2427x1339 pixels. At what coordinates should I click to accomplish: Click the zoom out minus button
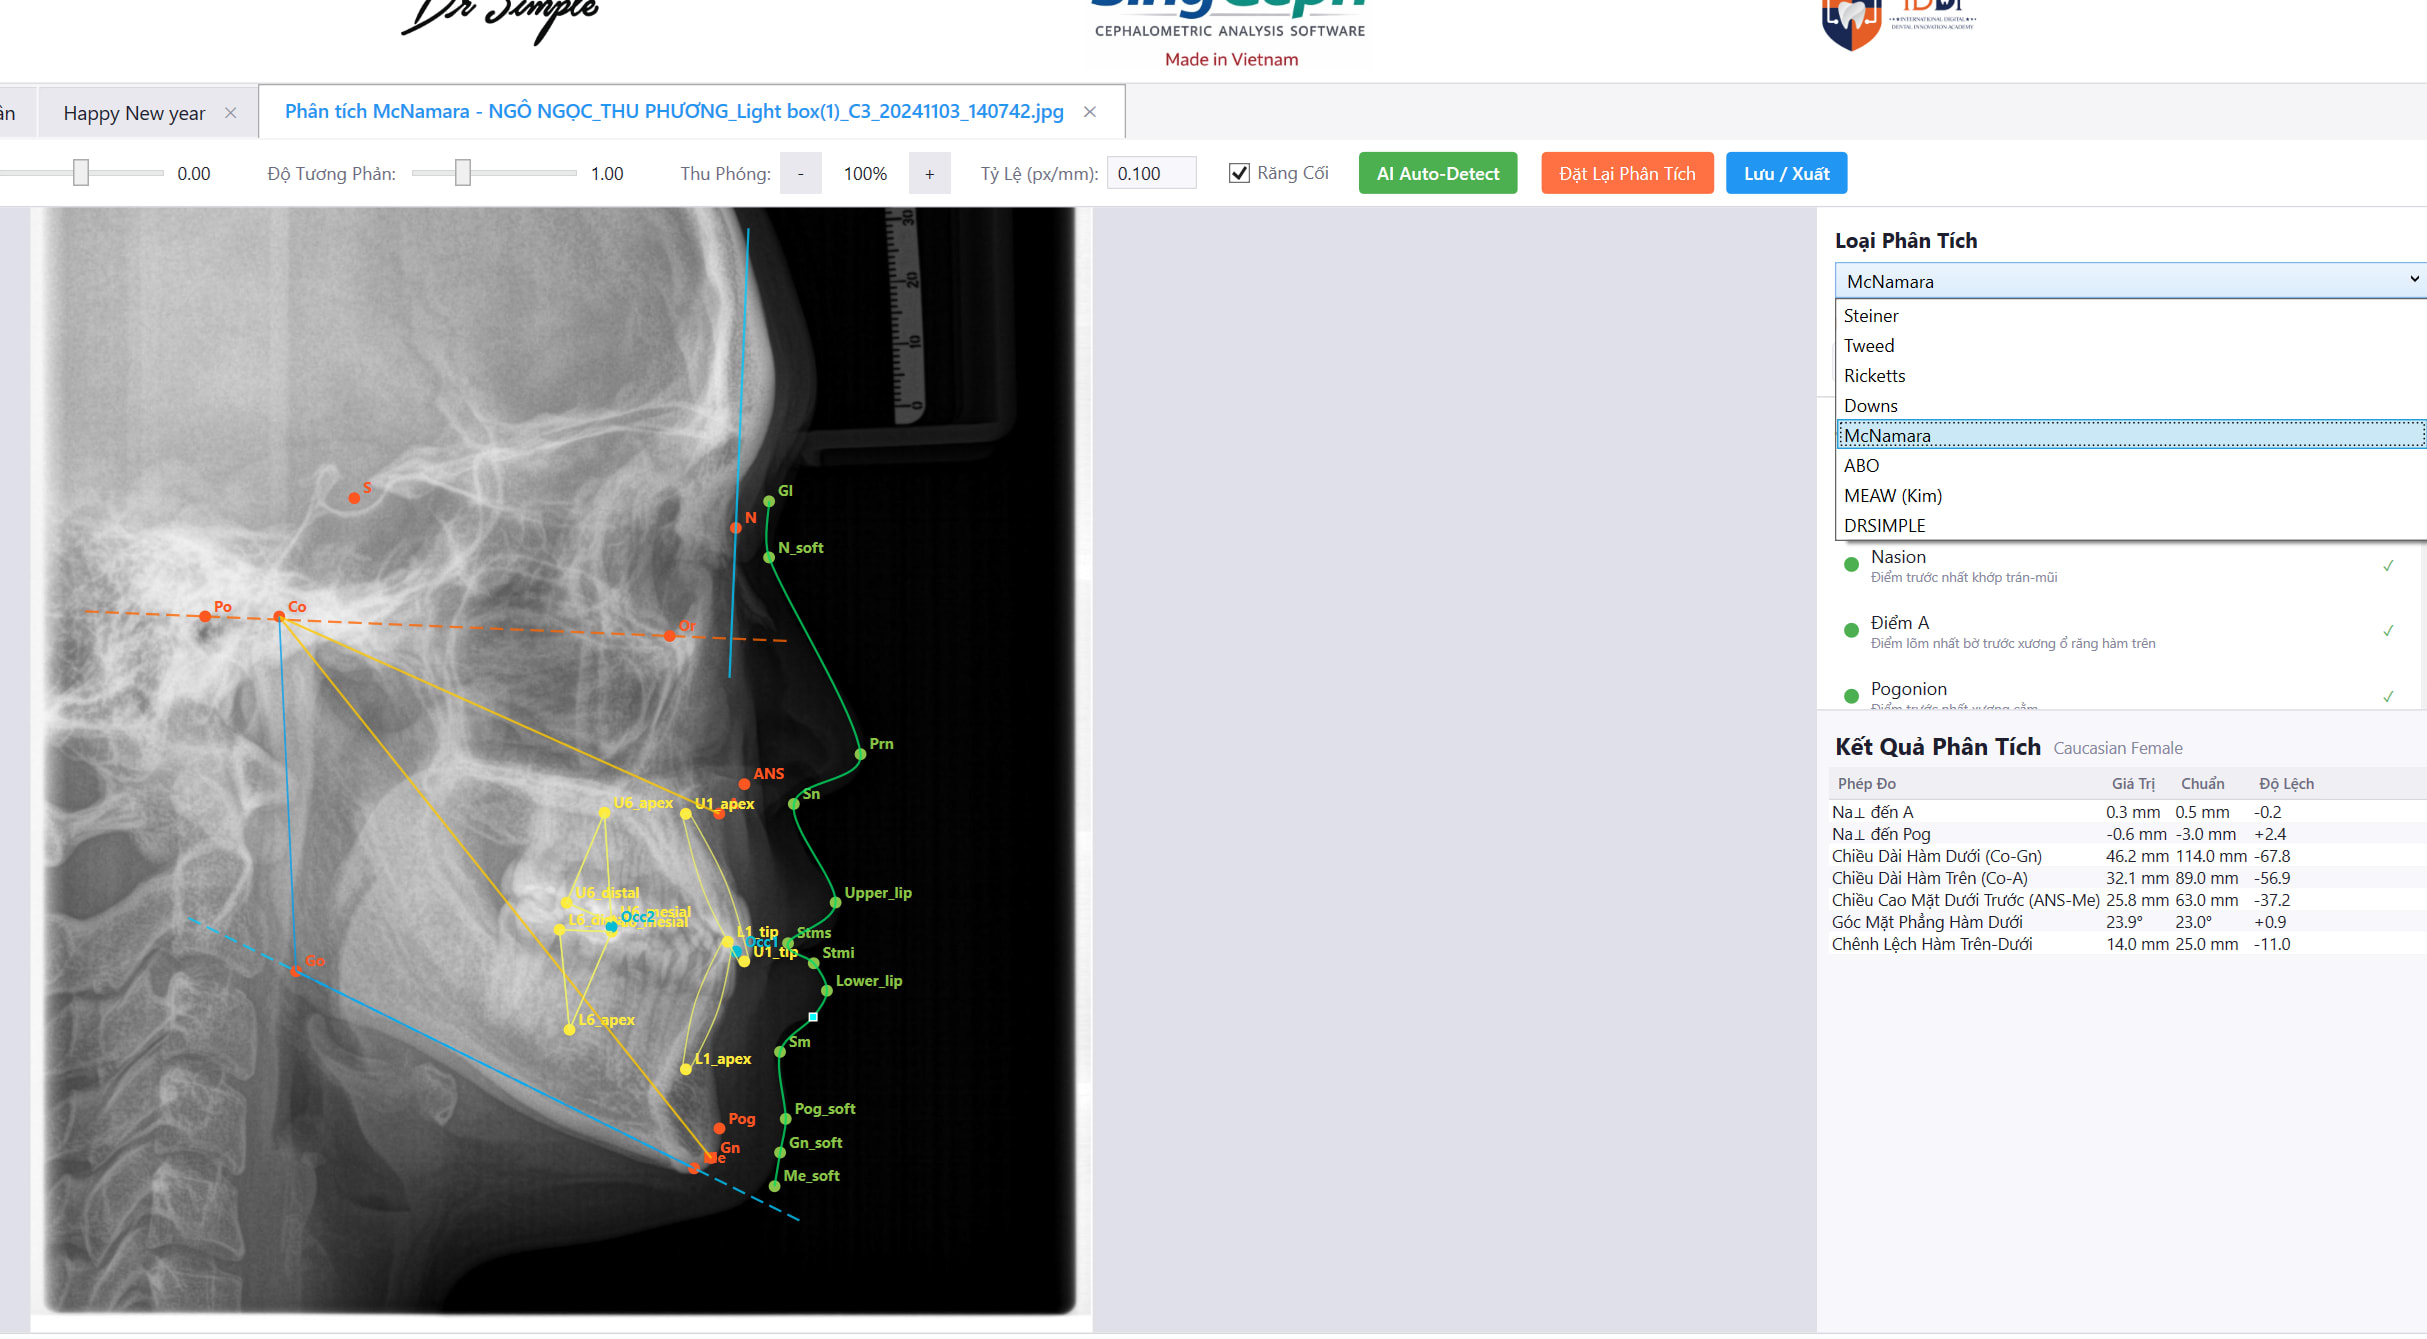800,174
